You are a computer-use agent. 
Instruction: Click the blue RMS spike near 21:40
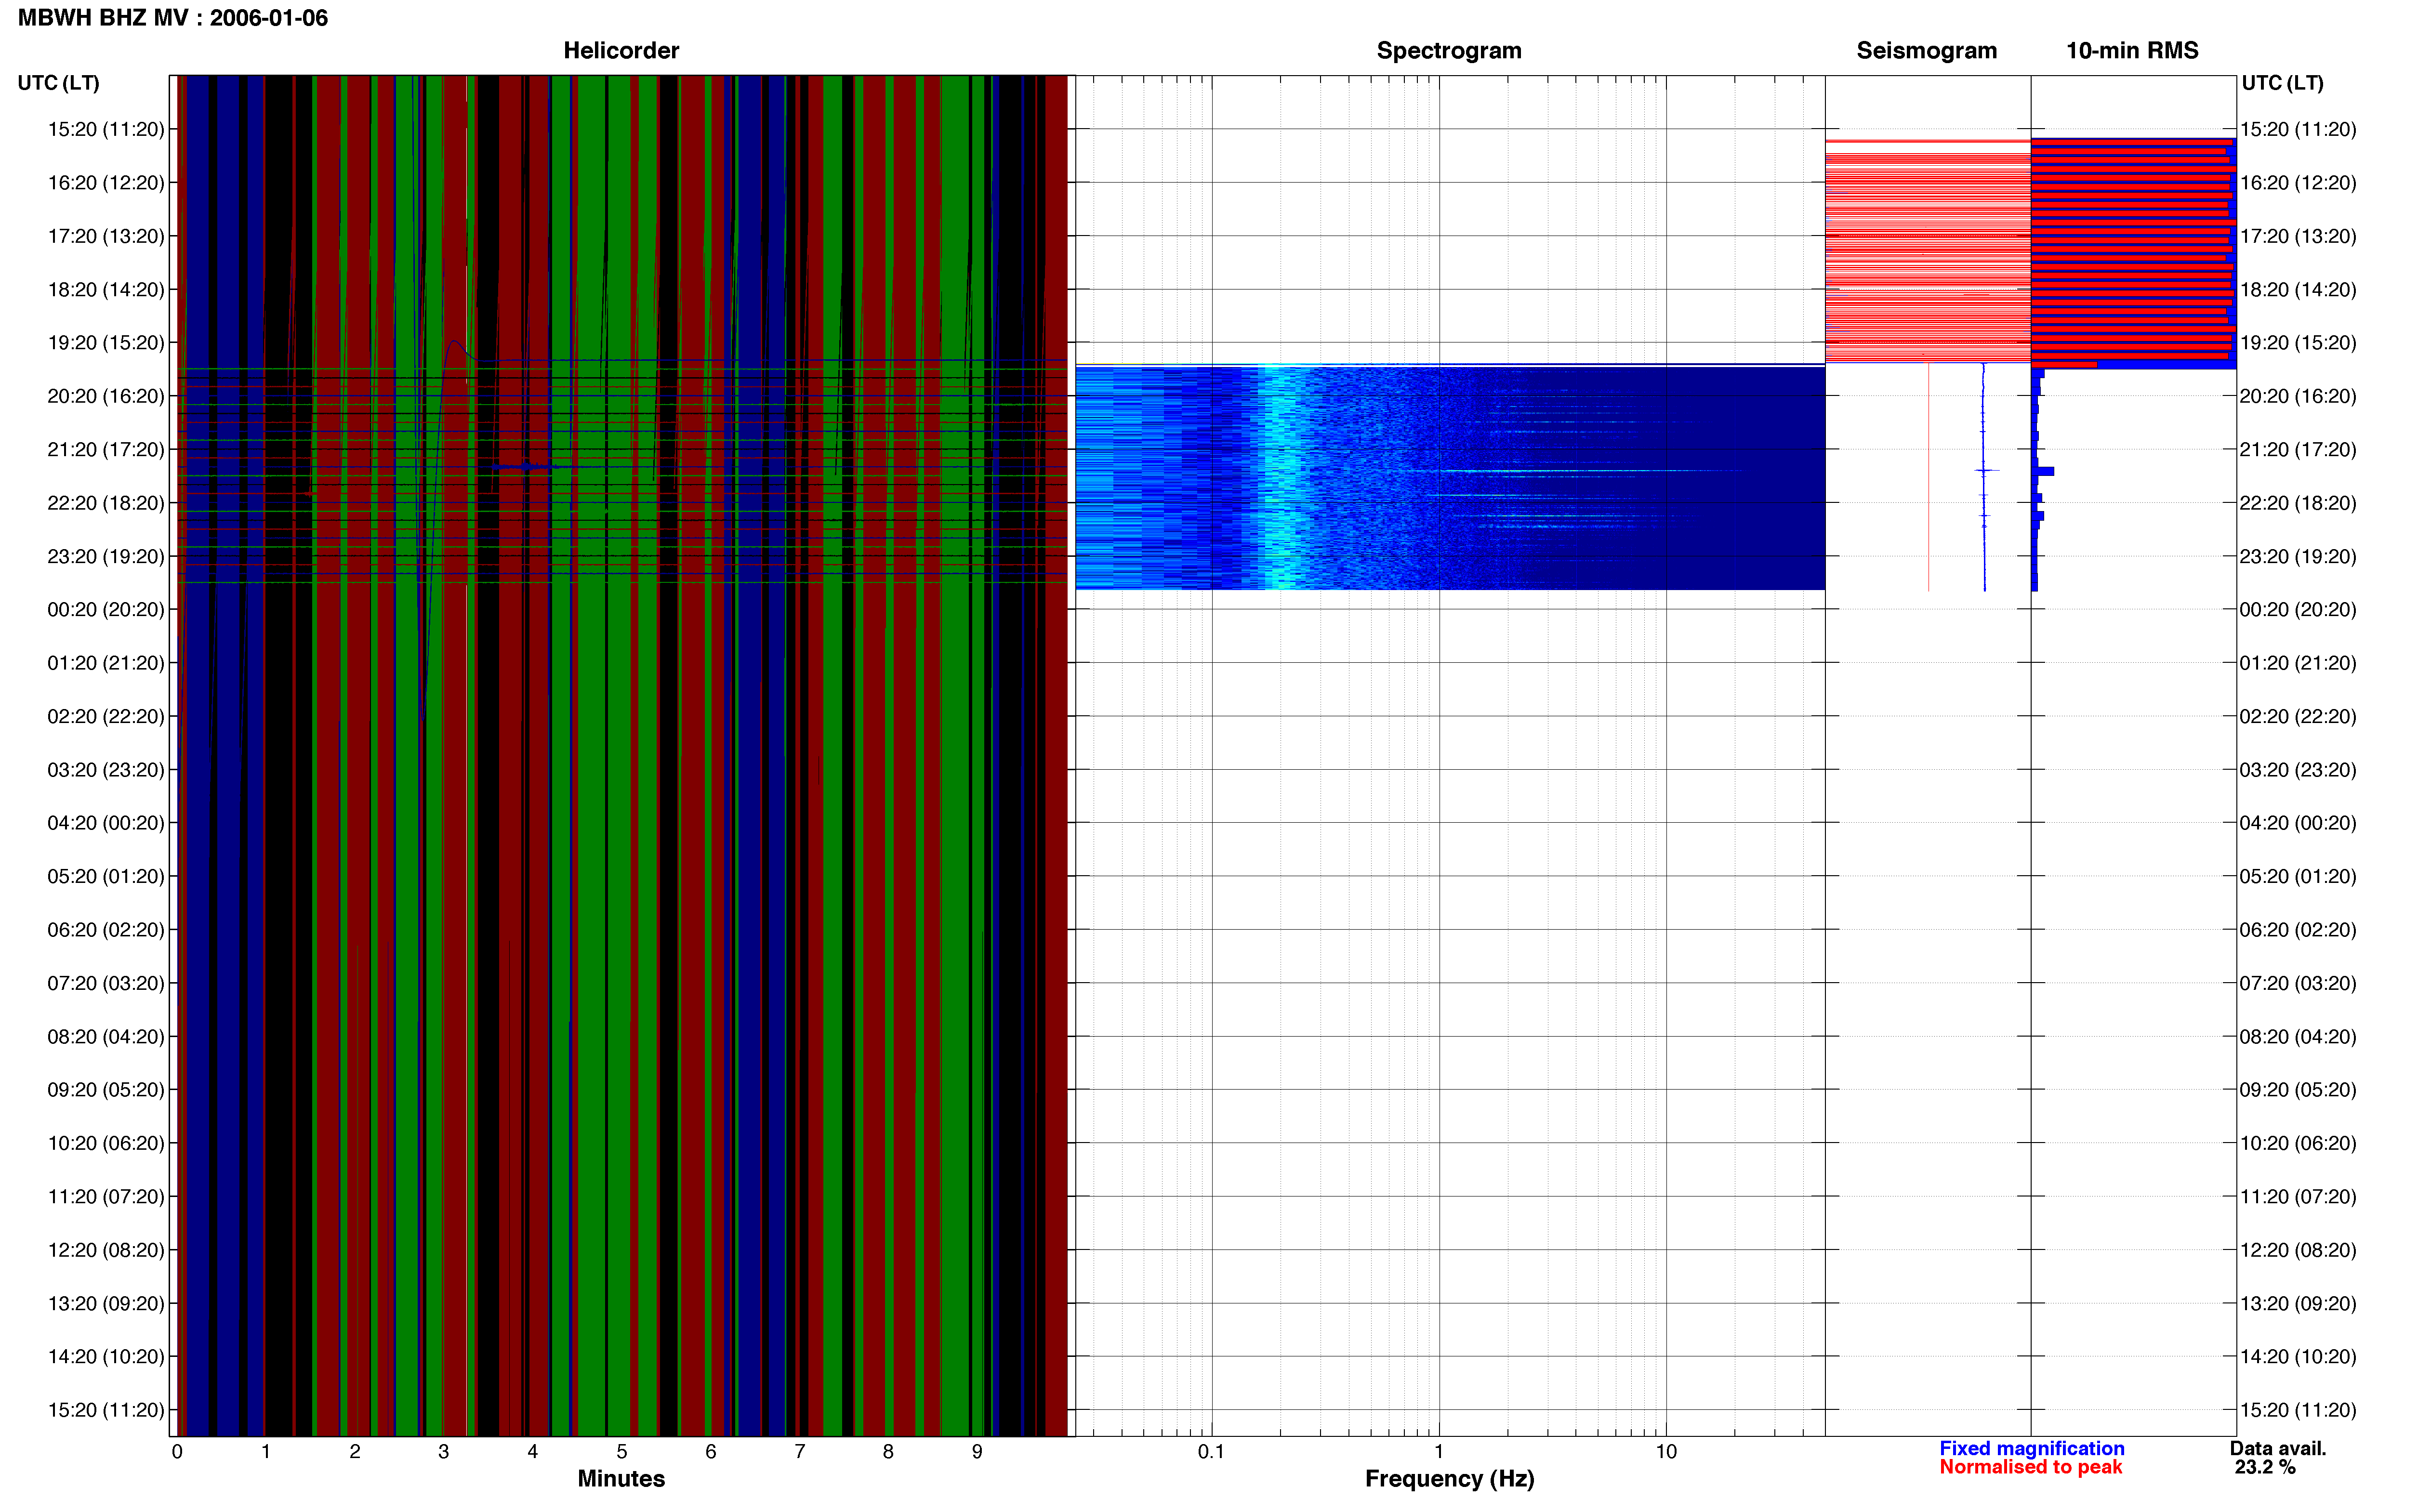(x=2044, y=471)
